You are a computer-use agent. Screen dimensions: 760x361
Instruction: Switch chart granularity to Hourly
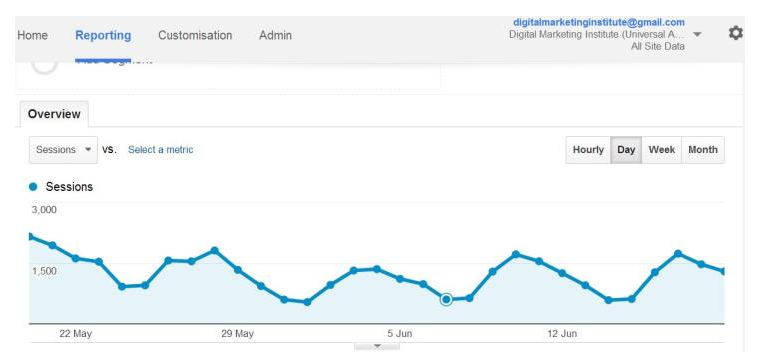[x=588, y=150]
